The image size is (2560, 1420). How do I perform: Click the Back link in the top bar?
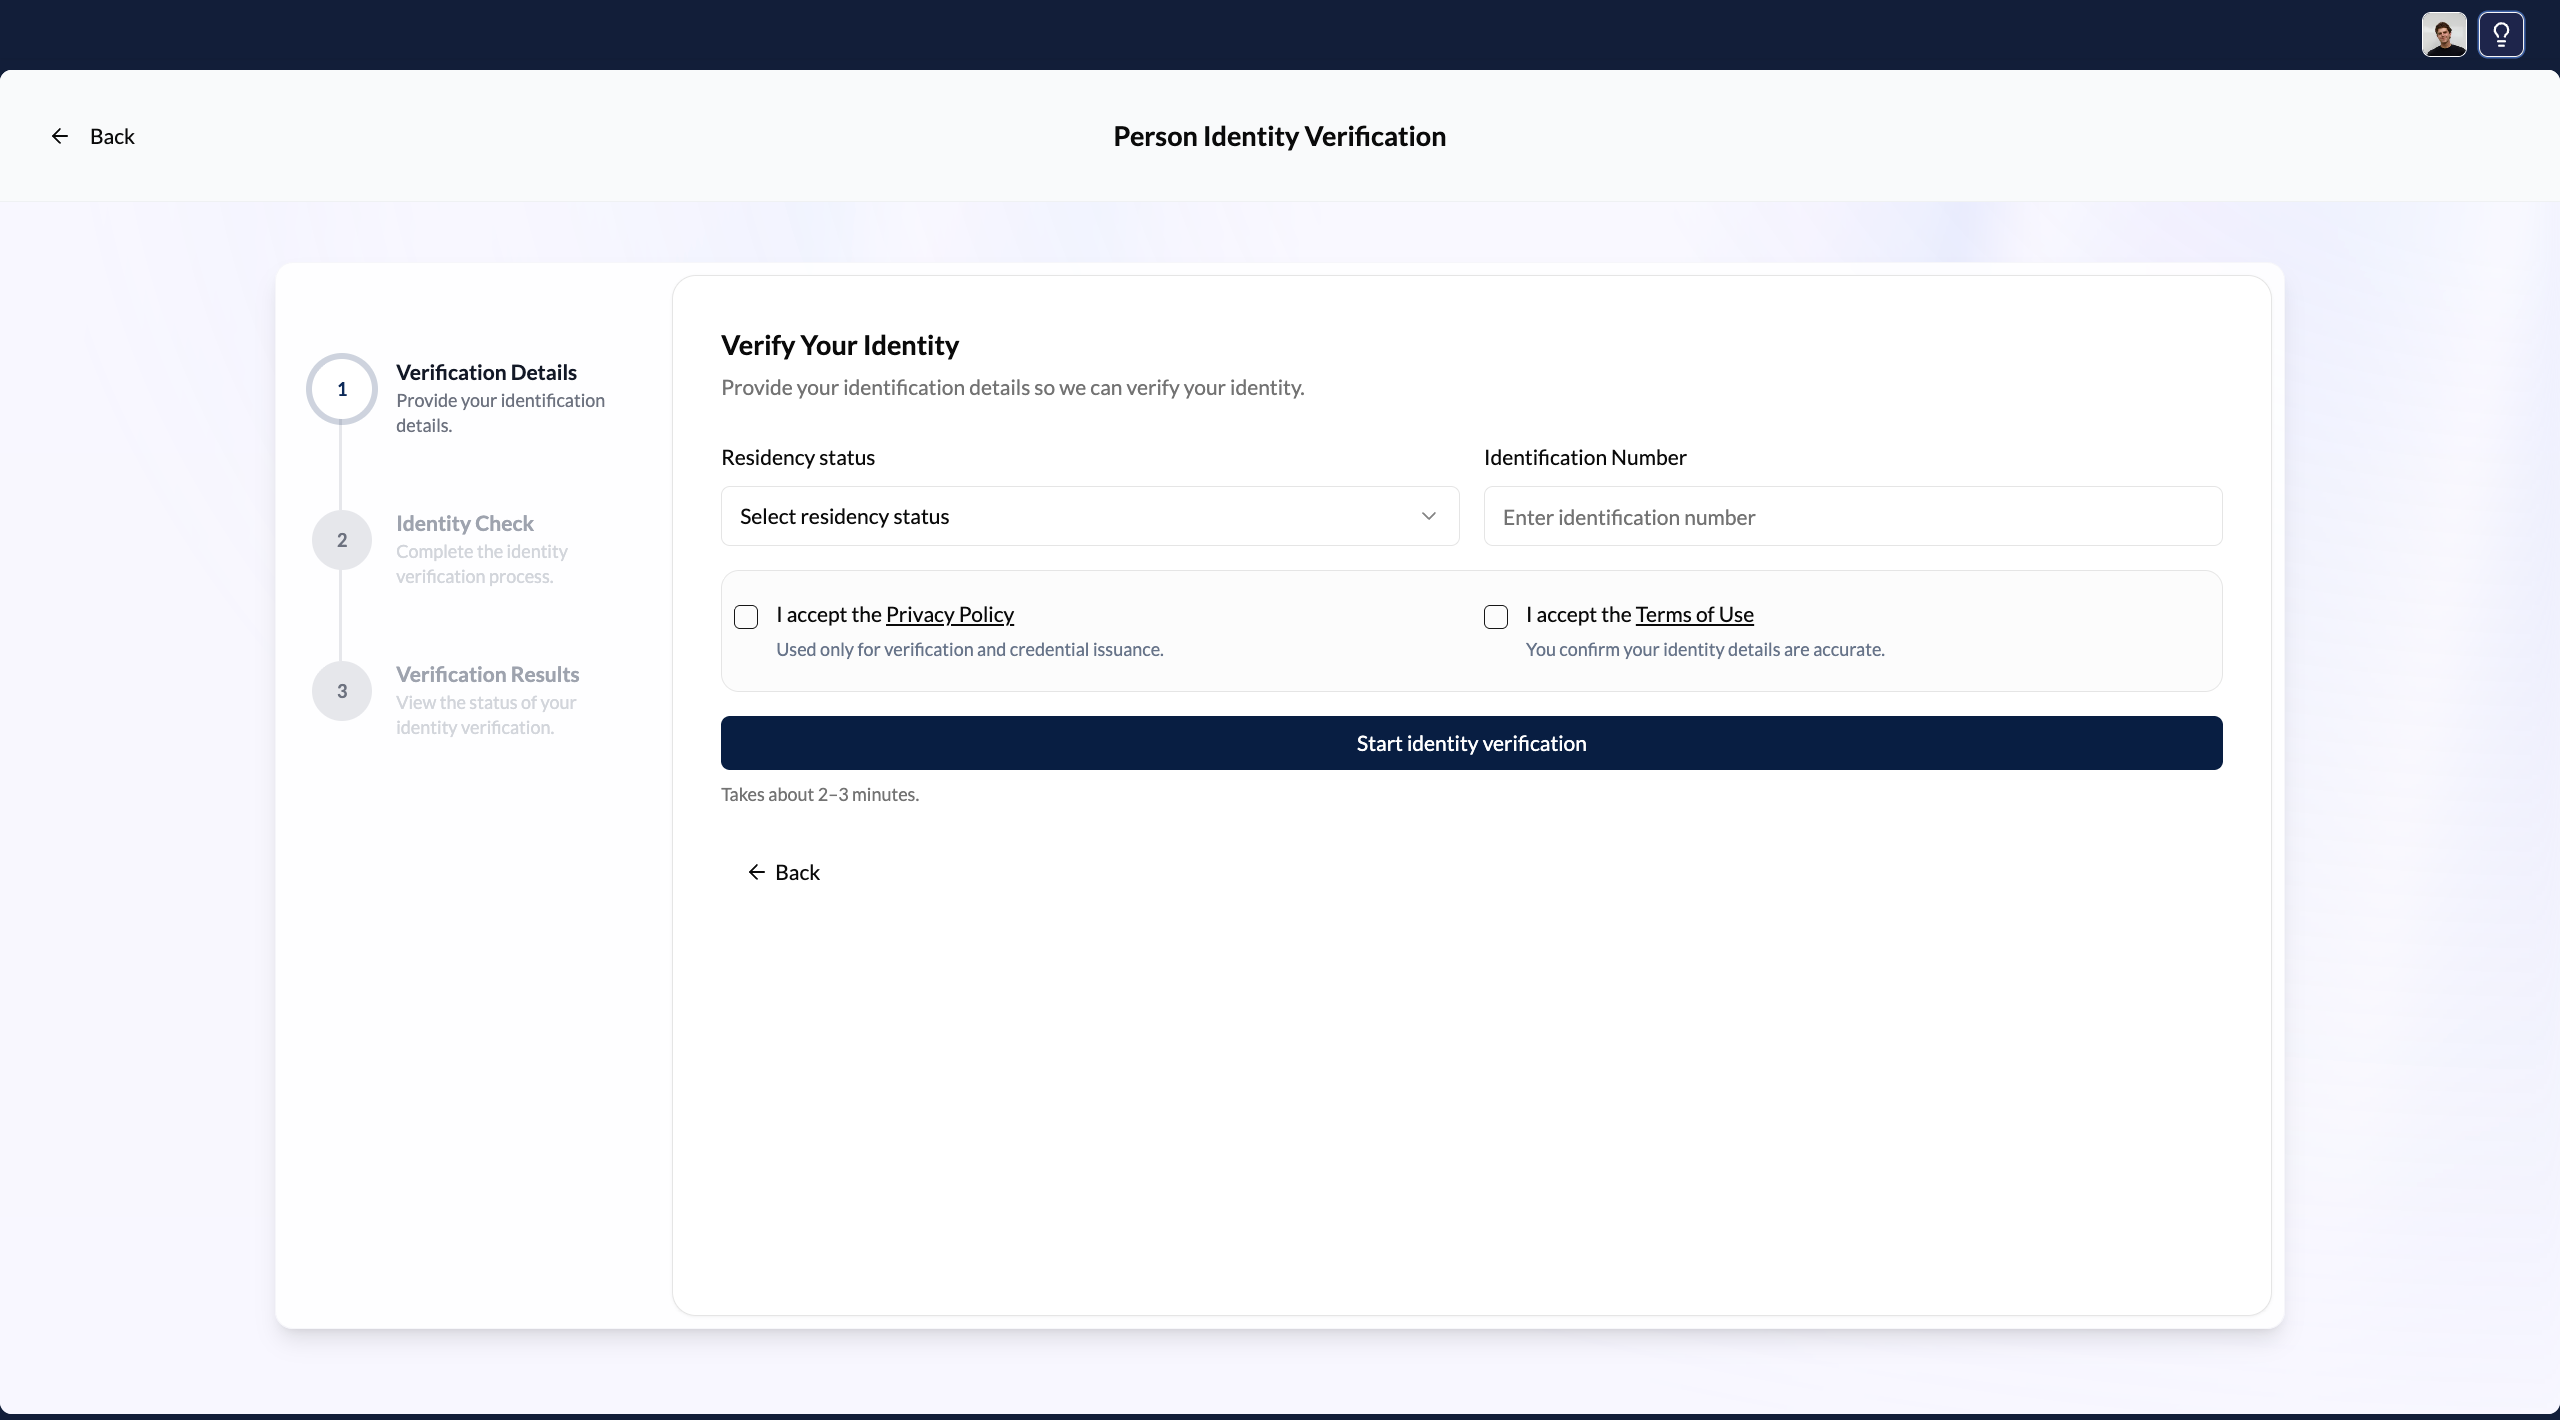point(112,136)
